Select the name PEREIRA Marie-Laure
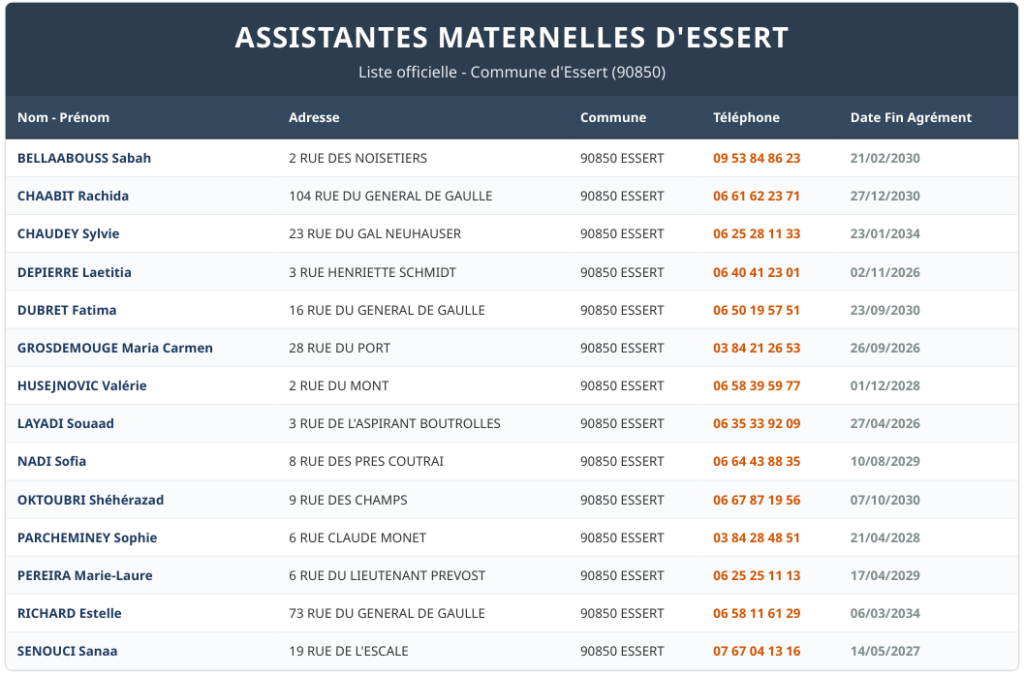 click(x=85, y=576)
